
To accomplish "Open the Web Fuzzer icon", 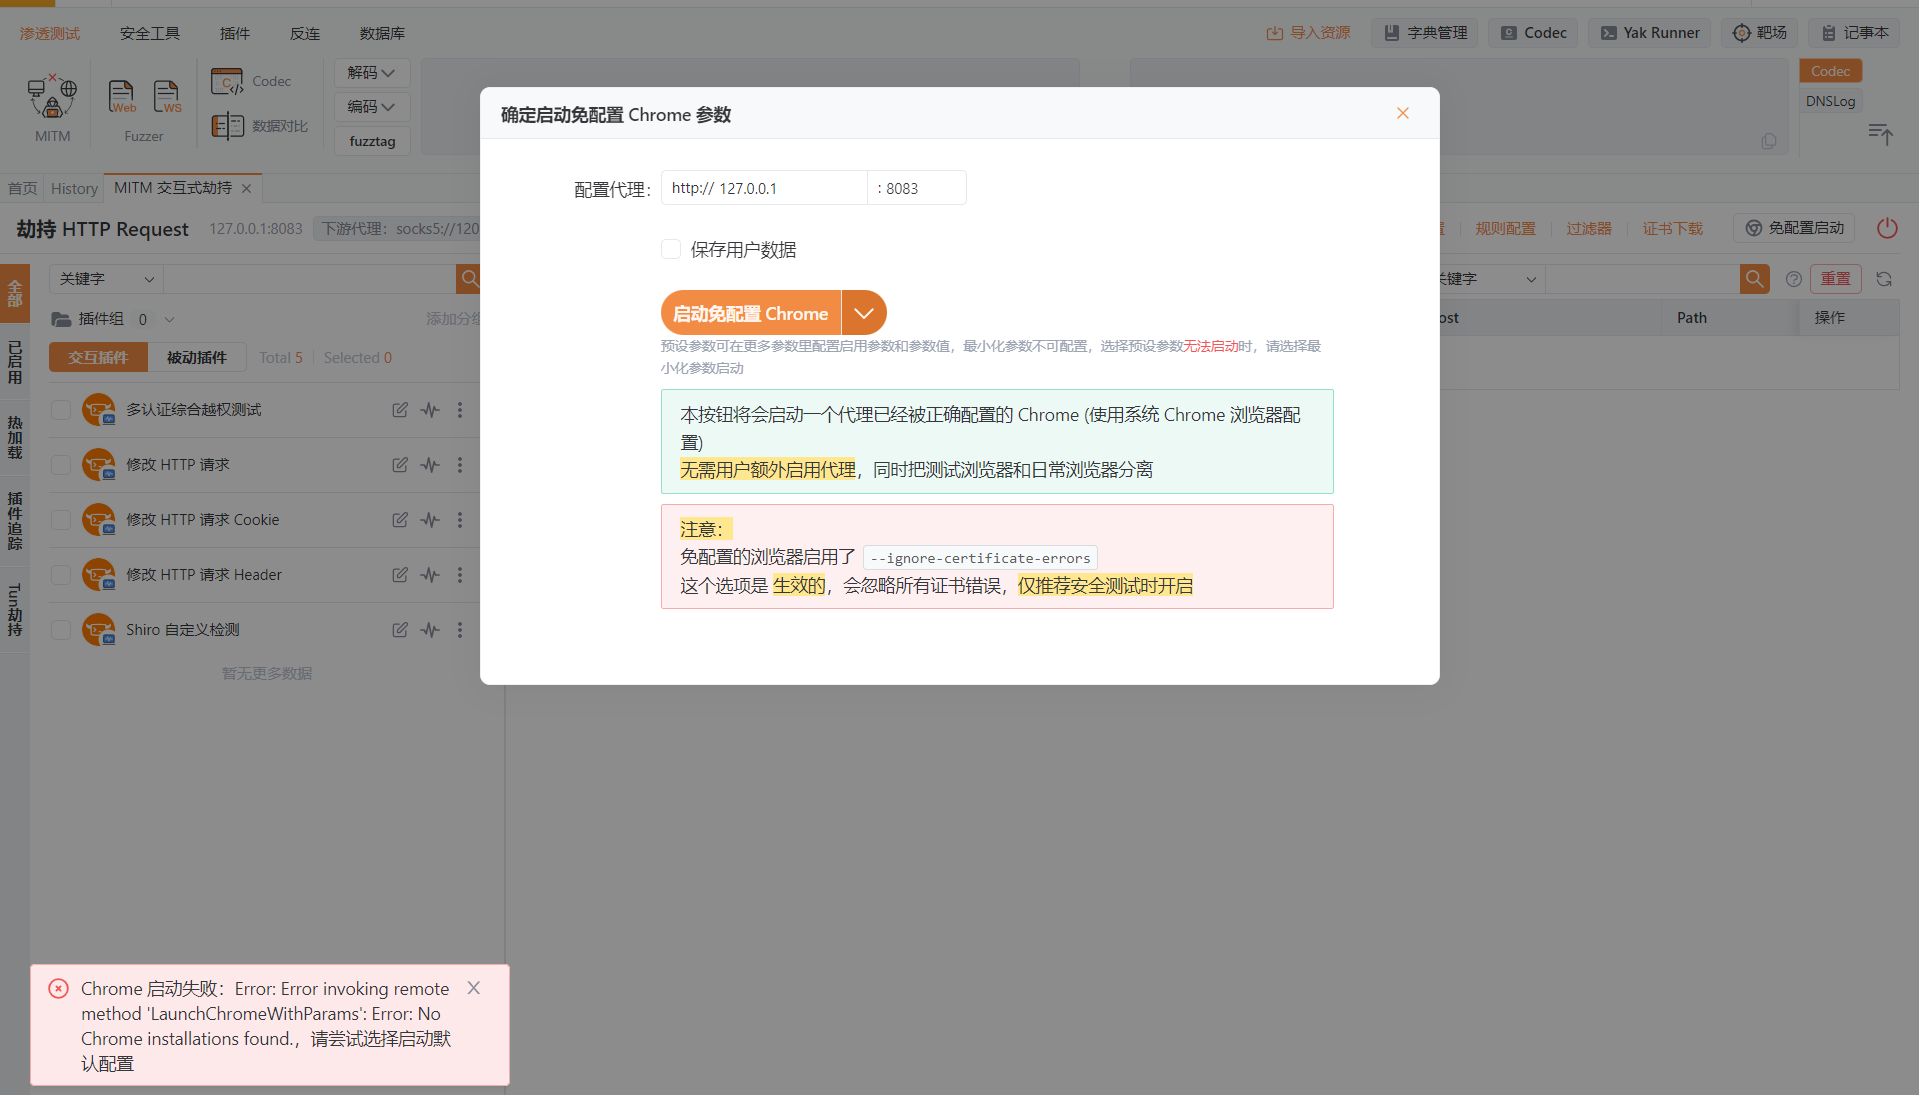I will (x=121, y=97).
